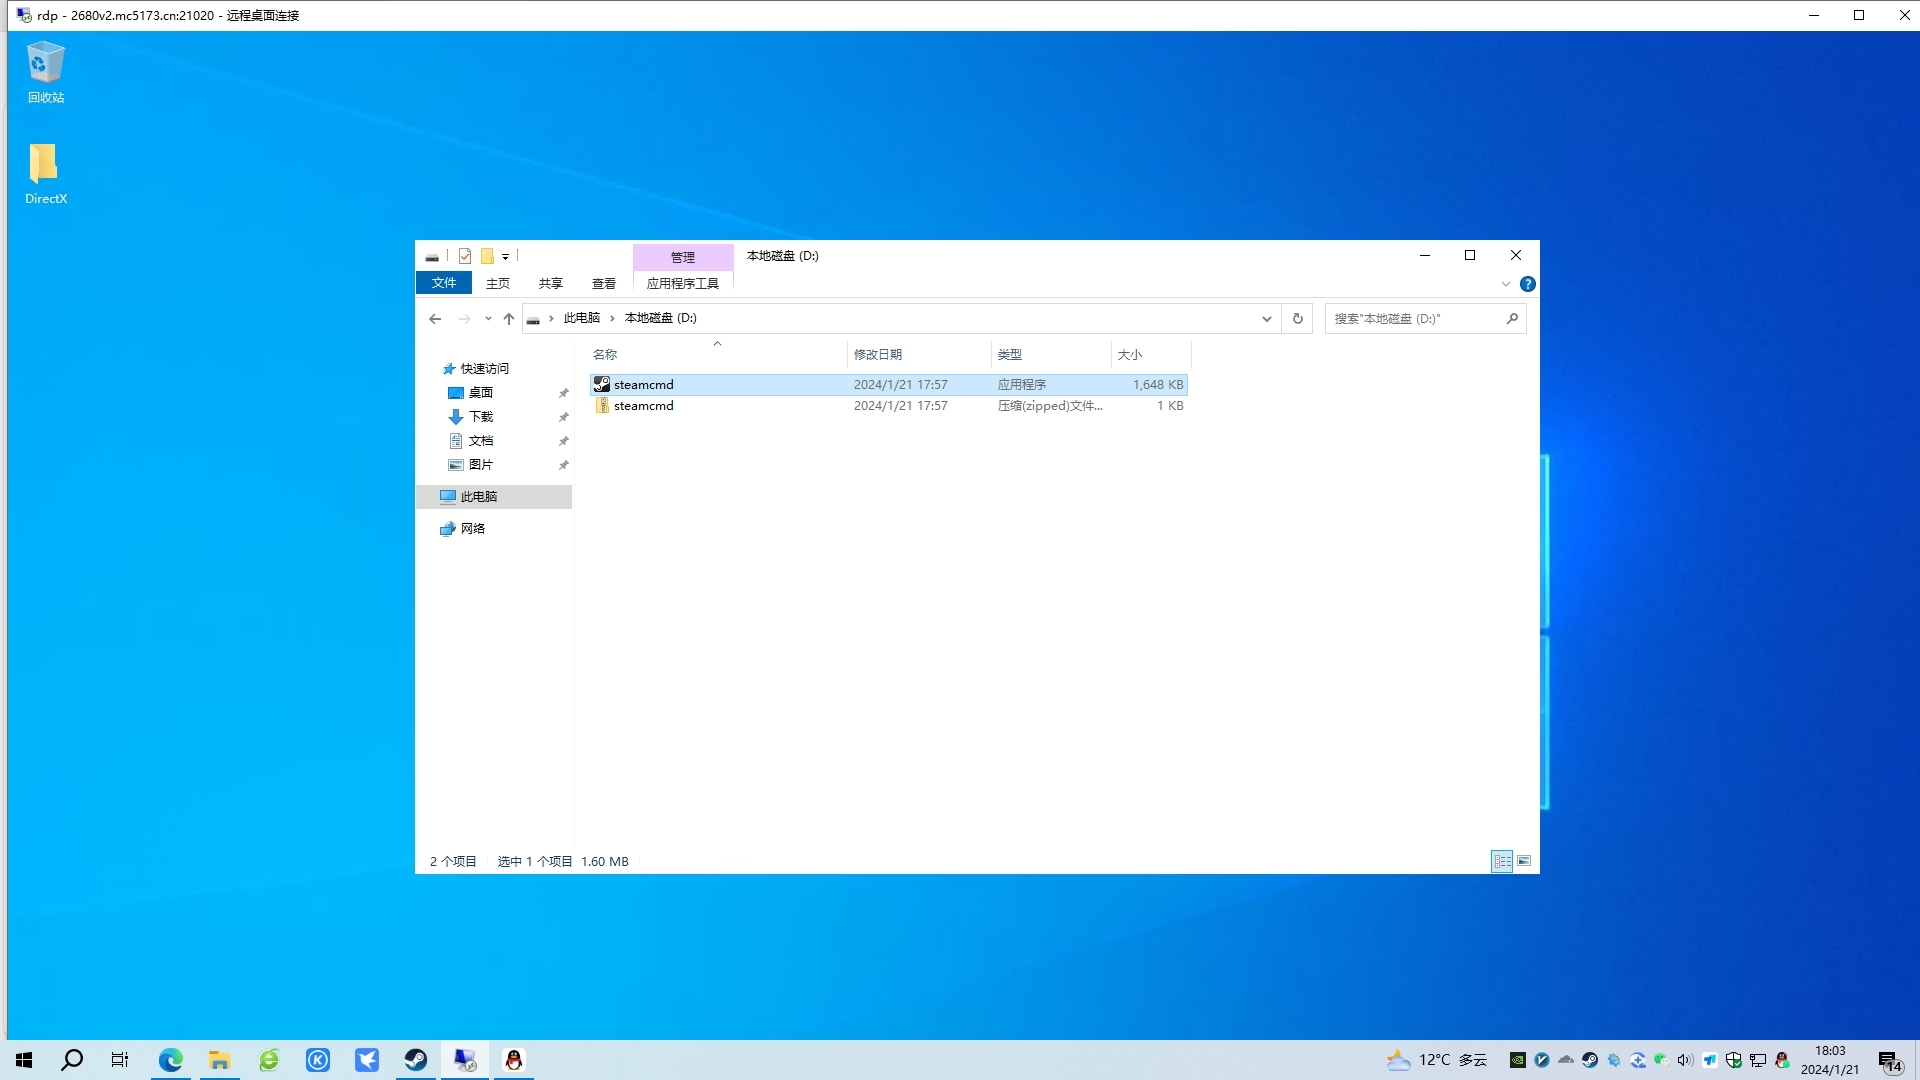Click the refresh button beside the address bar
Viewport: 1920px width, 1080px height.
pyautogui.click(x=1297, y=318)
